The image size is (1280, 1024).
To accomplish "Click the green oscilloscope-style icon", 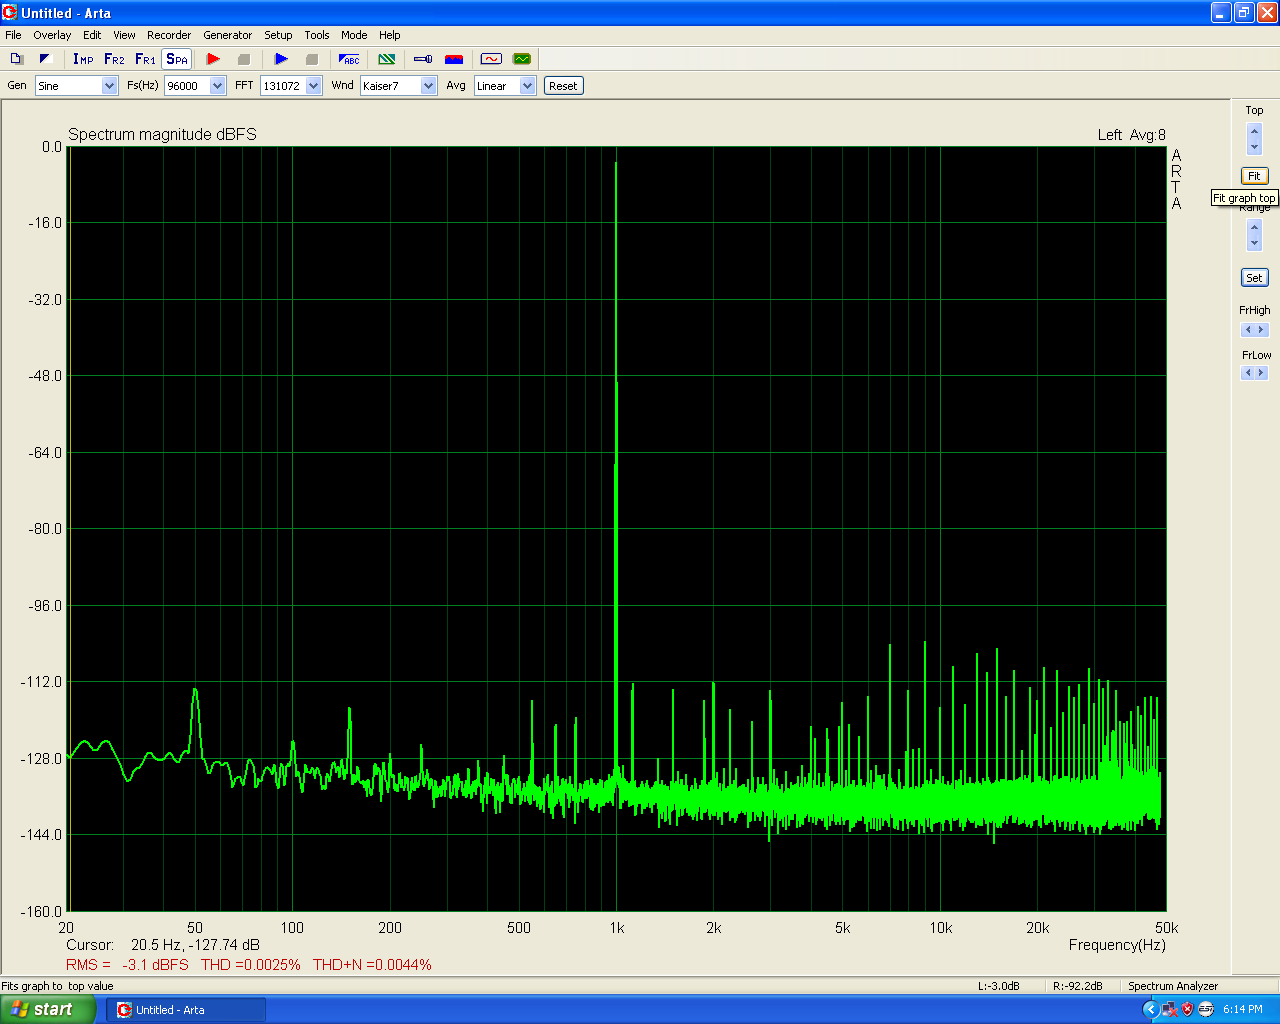I will click(x=521, y=59).
